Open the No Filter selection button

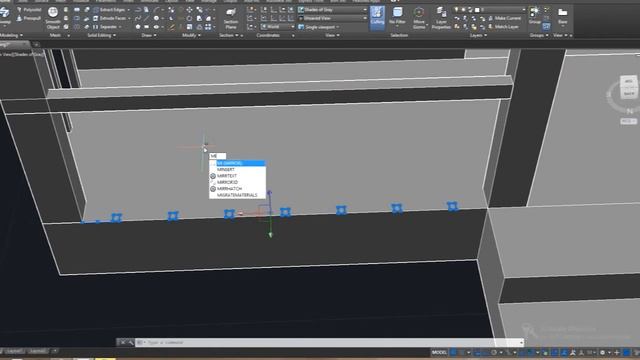pos(397,18)
